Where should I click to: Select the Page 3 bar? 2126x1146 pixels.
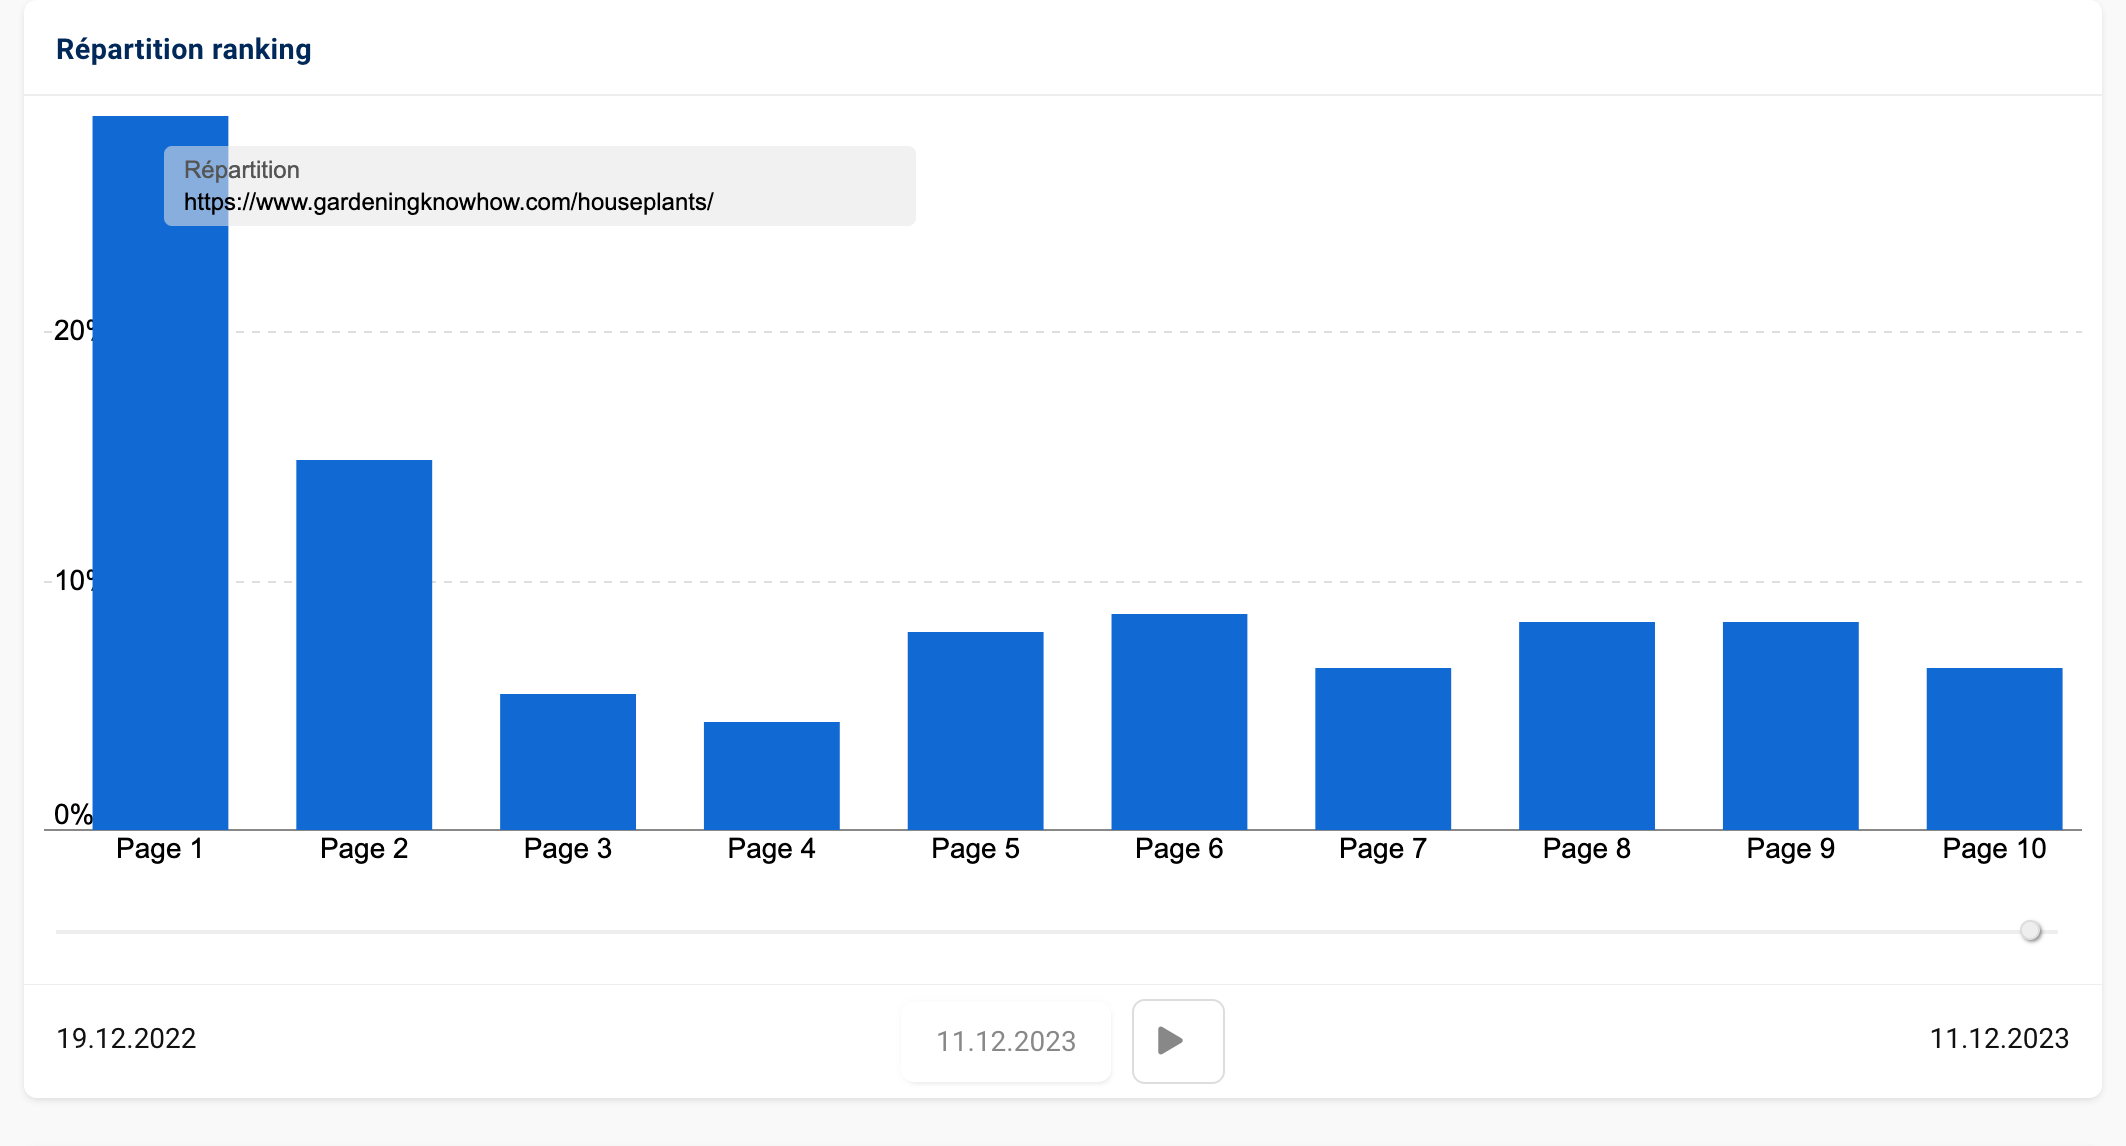(x=568, y=761)
